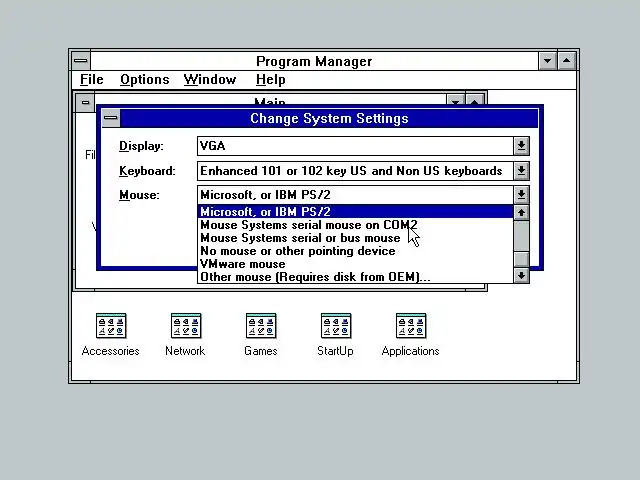
Task: Select Mouse Systems serial or bus mouse
Action: pos(355,238)
